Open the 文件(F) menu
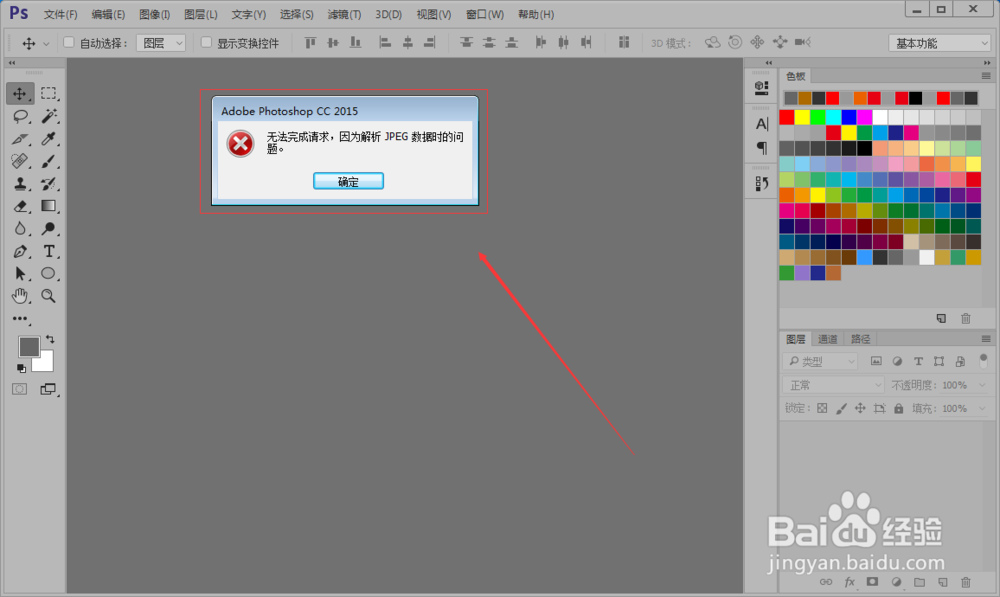 [61, 14]
